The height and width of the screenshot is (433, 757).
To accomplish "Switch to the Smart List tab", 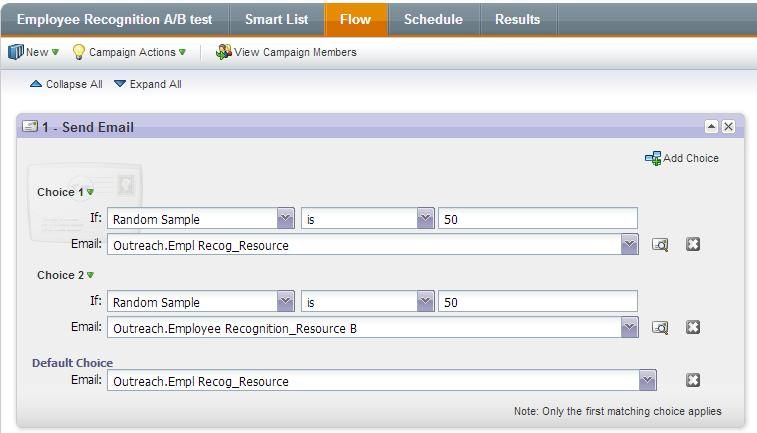I will [277, 19].
